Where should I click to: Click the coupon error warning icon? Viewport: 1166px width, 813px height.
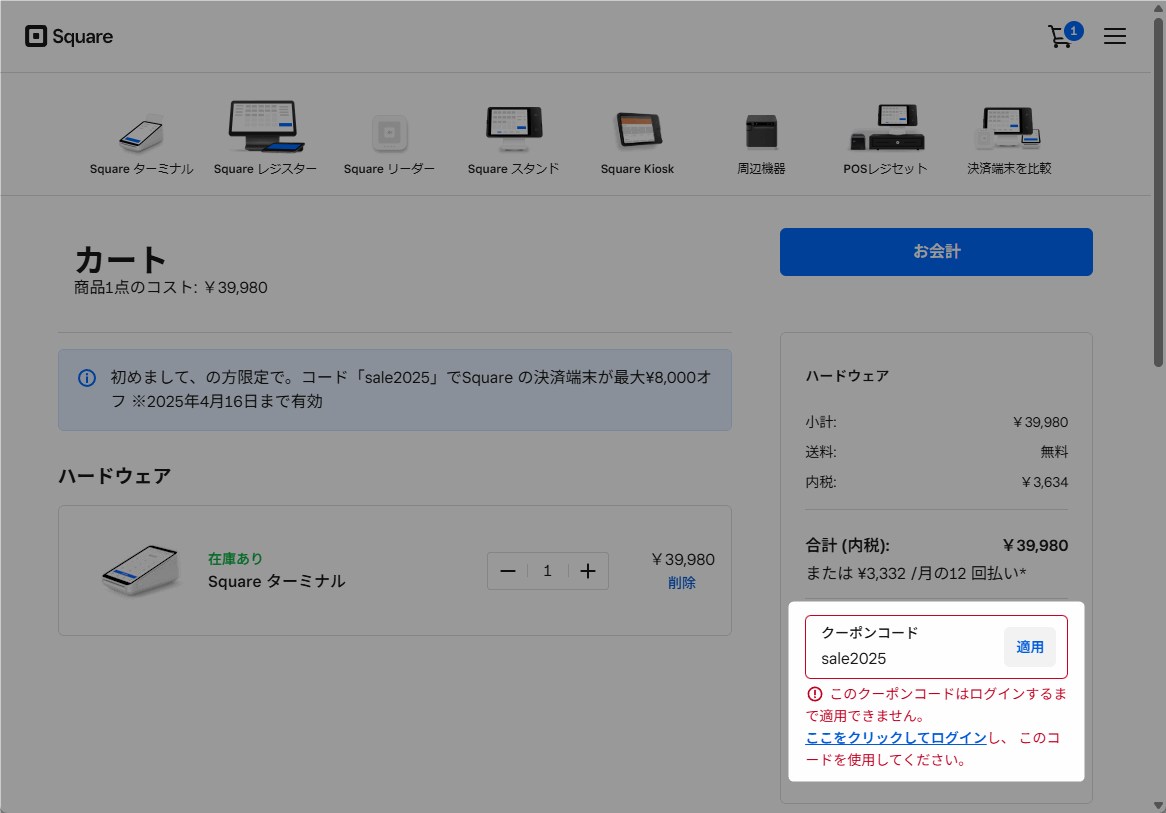pyautogui.click(x=815, y=694)
